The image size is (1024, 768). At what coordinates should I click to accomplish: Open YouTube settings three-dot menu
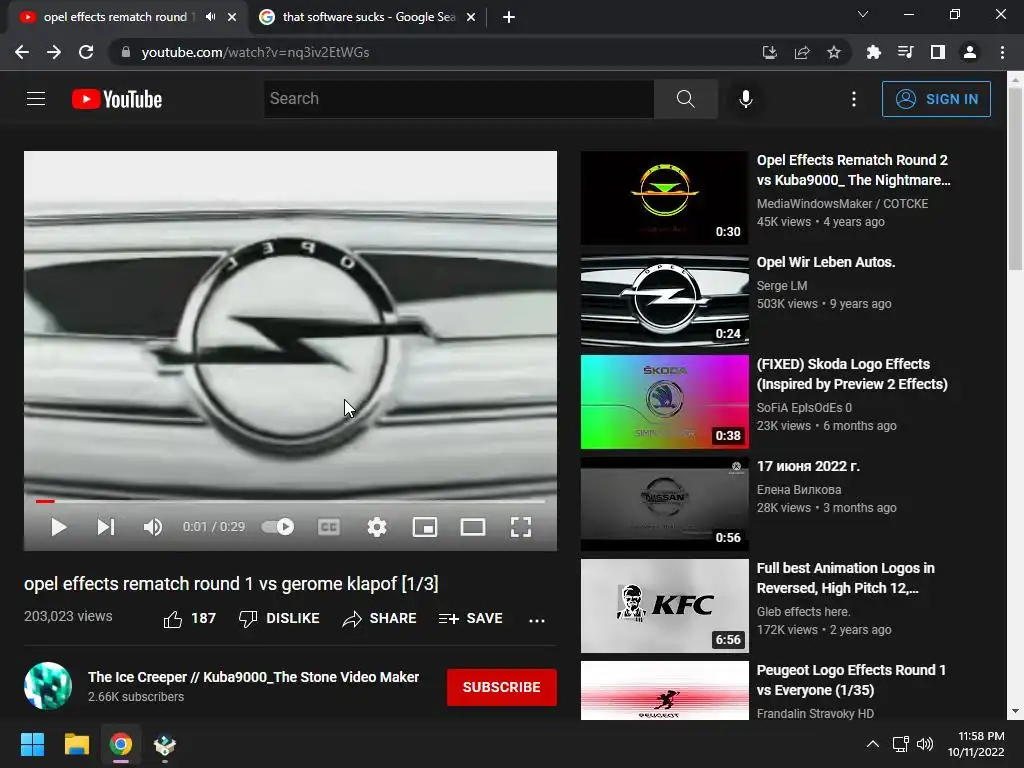coord(854,99)
